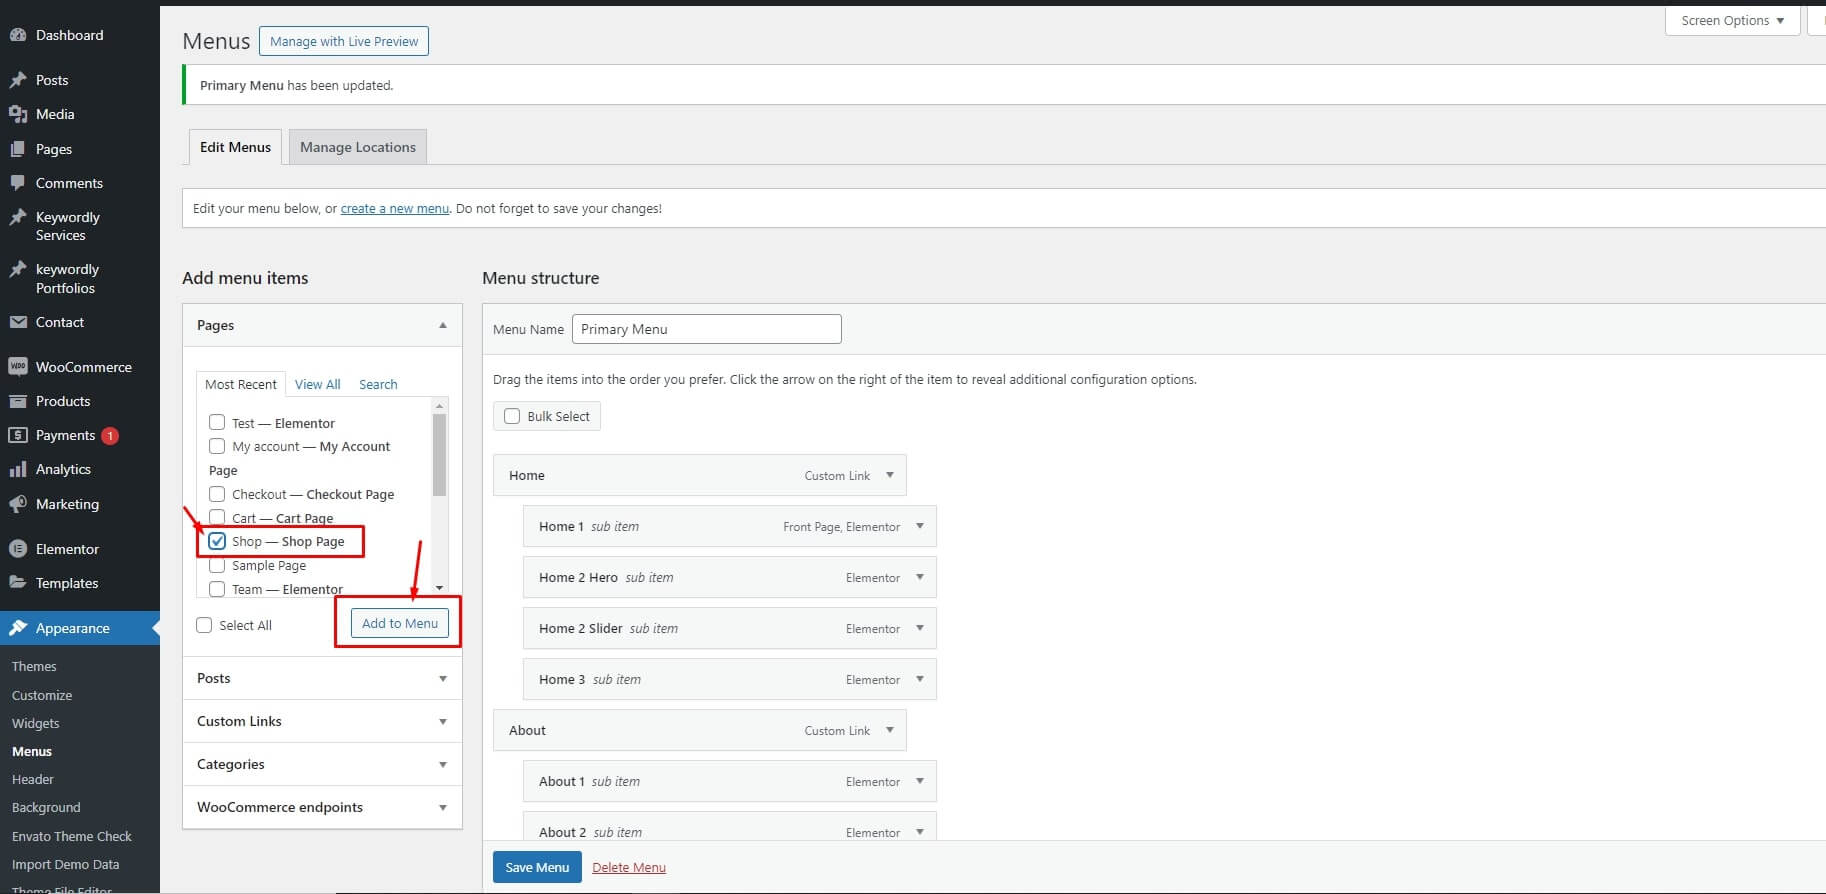
Task: Click the Marketing megaphone icon
Action: coord(18,504)
